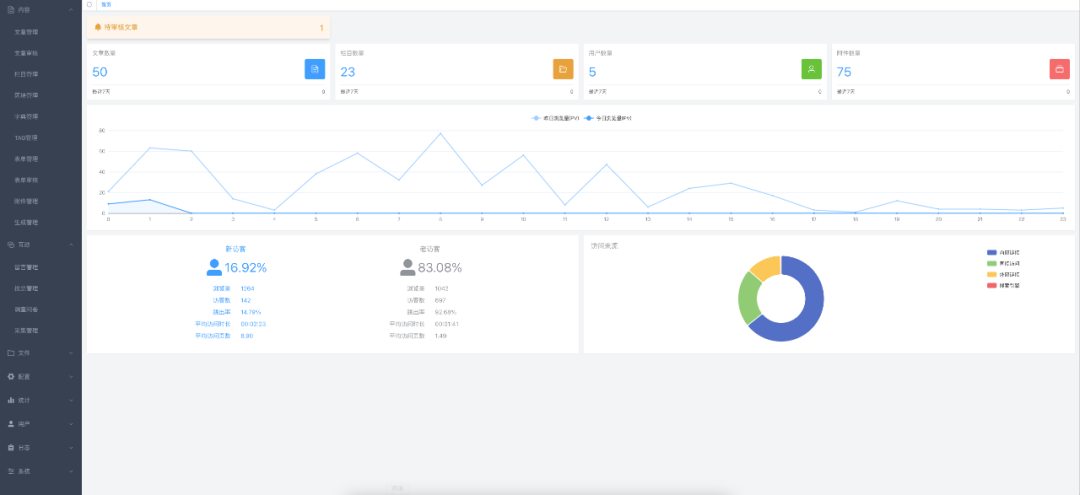1080x495 pixels.
Task: Click the orange folder icon on the column count card
Action: (x=563, y=69)
